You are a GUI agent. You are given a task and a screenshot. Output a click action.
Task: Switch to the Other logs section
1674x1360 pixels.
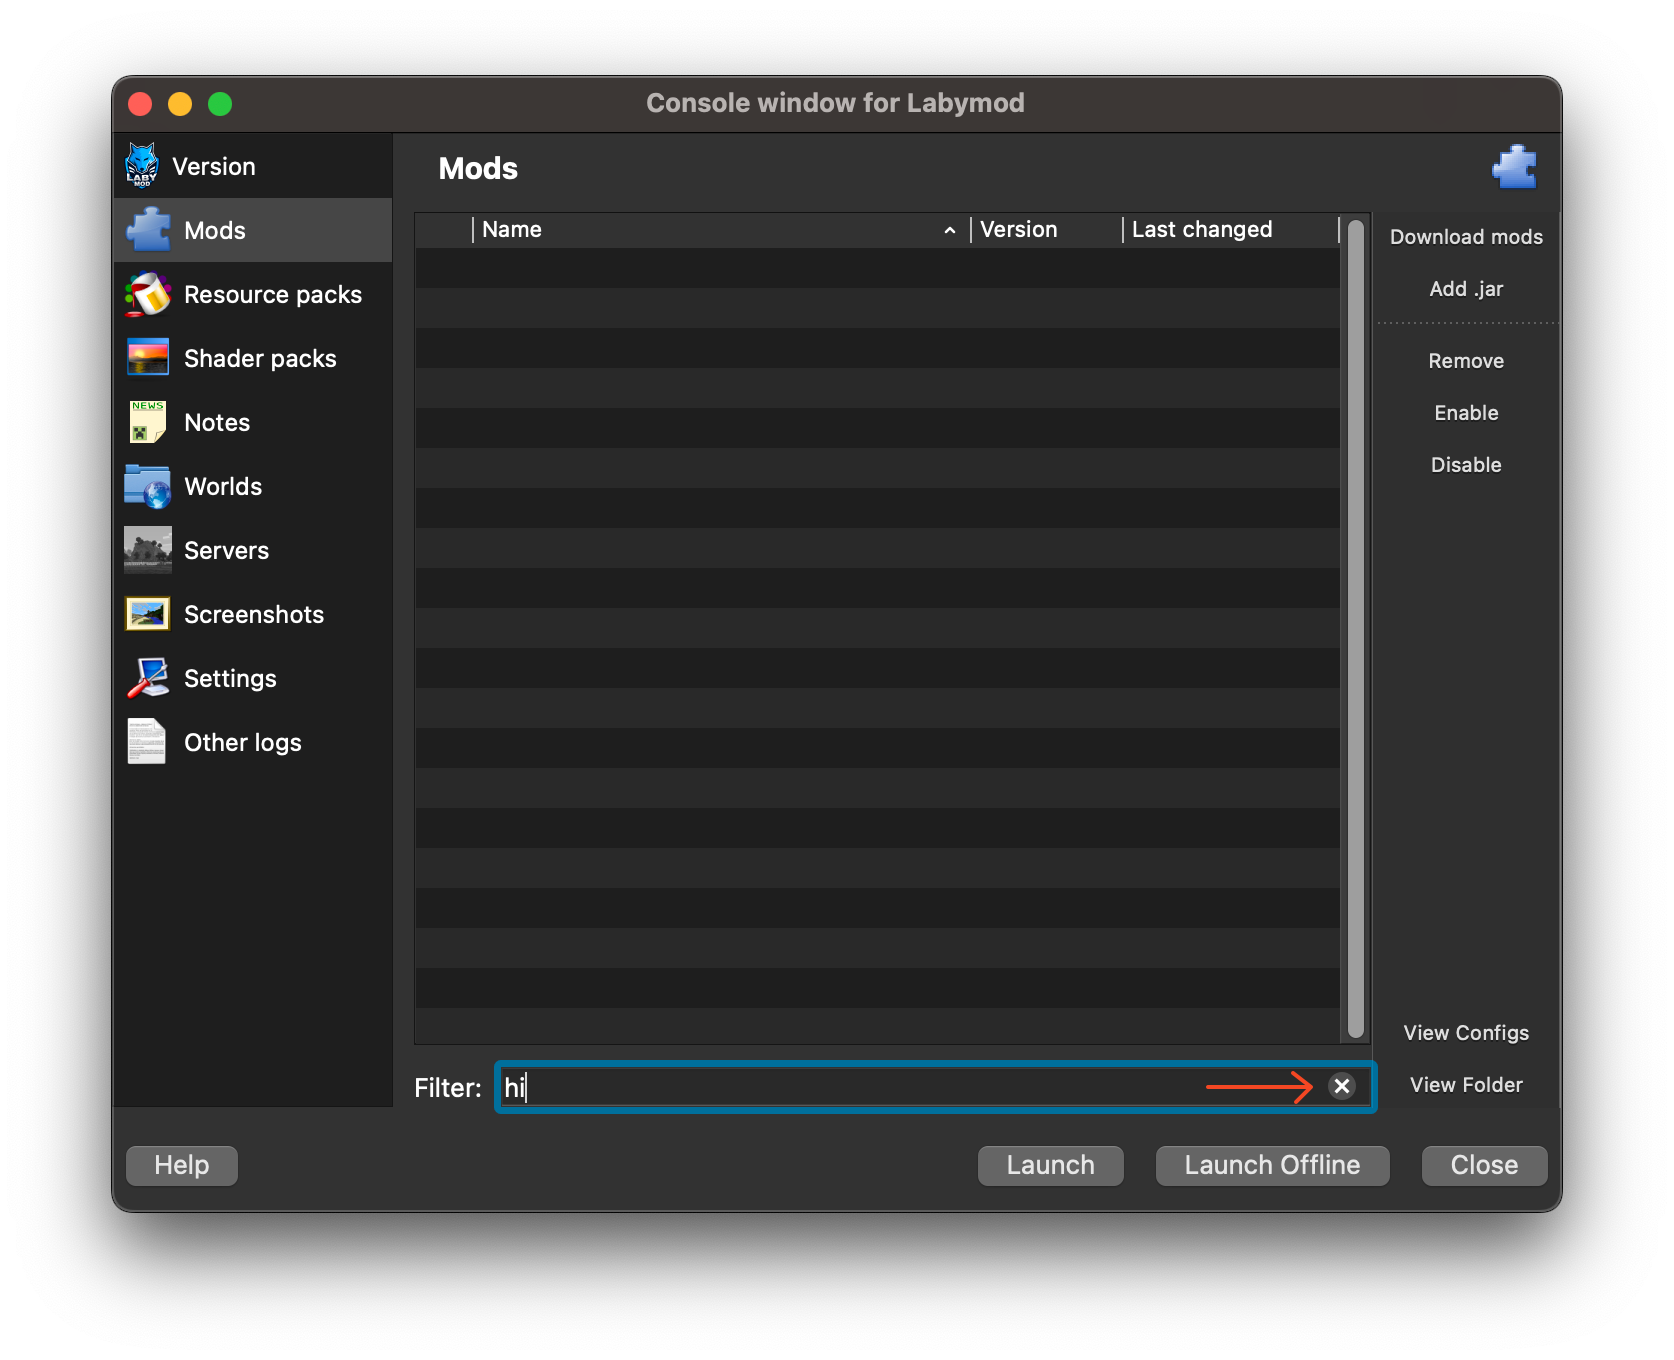click(x=242, y=742)
